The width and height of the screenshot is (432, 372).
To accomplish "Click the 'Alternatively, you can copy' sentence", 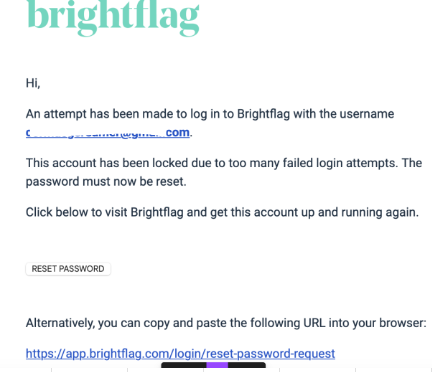I will click(226, 323).
